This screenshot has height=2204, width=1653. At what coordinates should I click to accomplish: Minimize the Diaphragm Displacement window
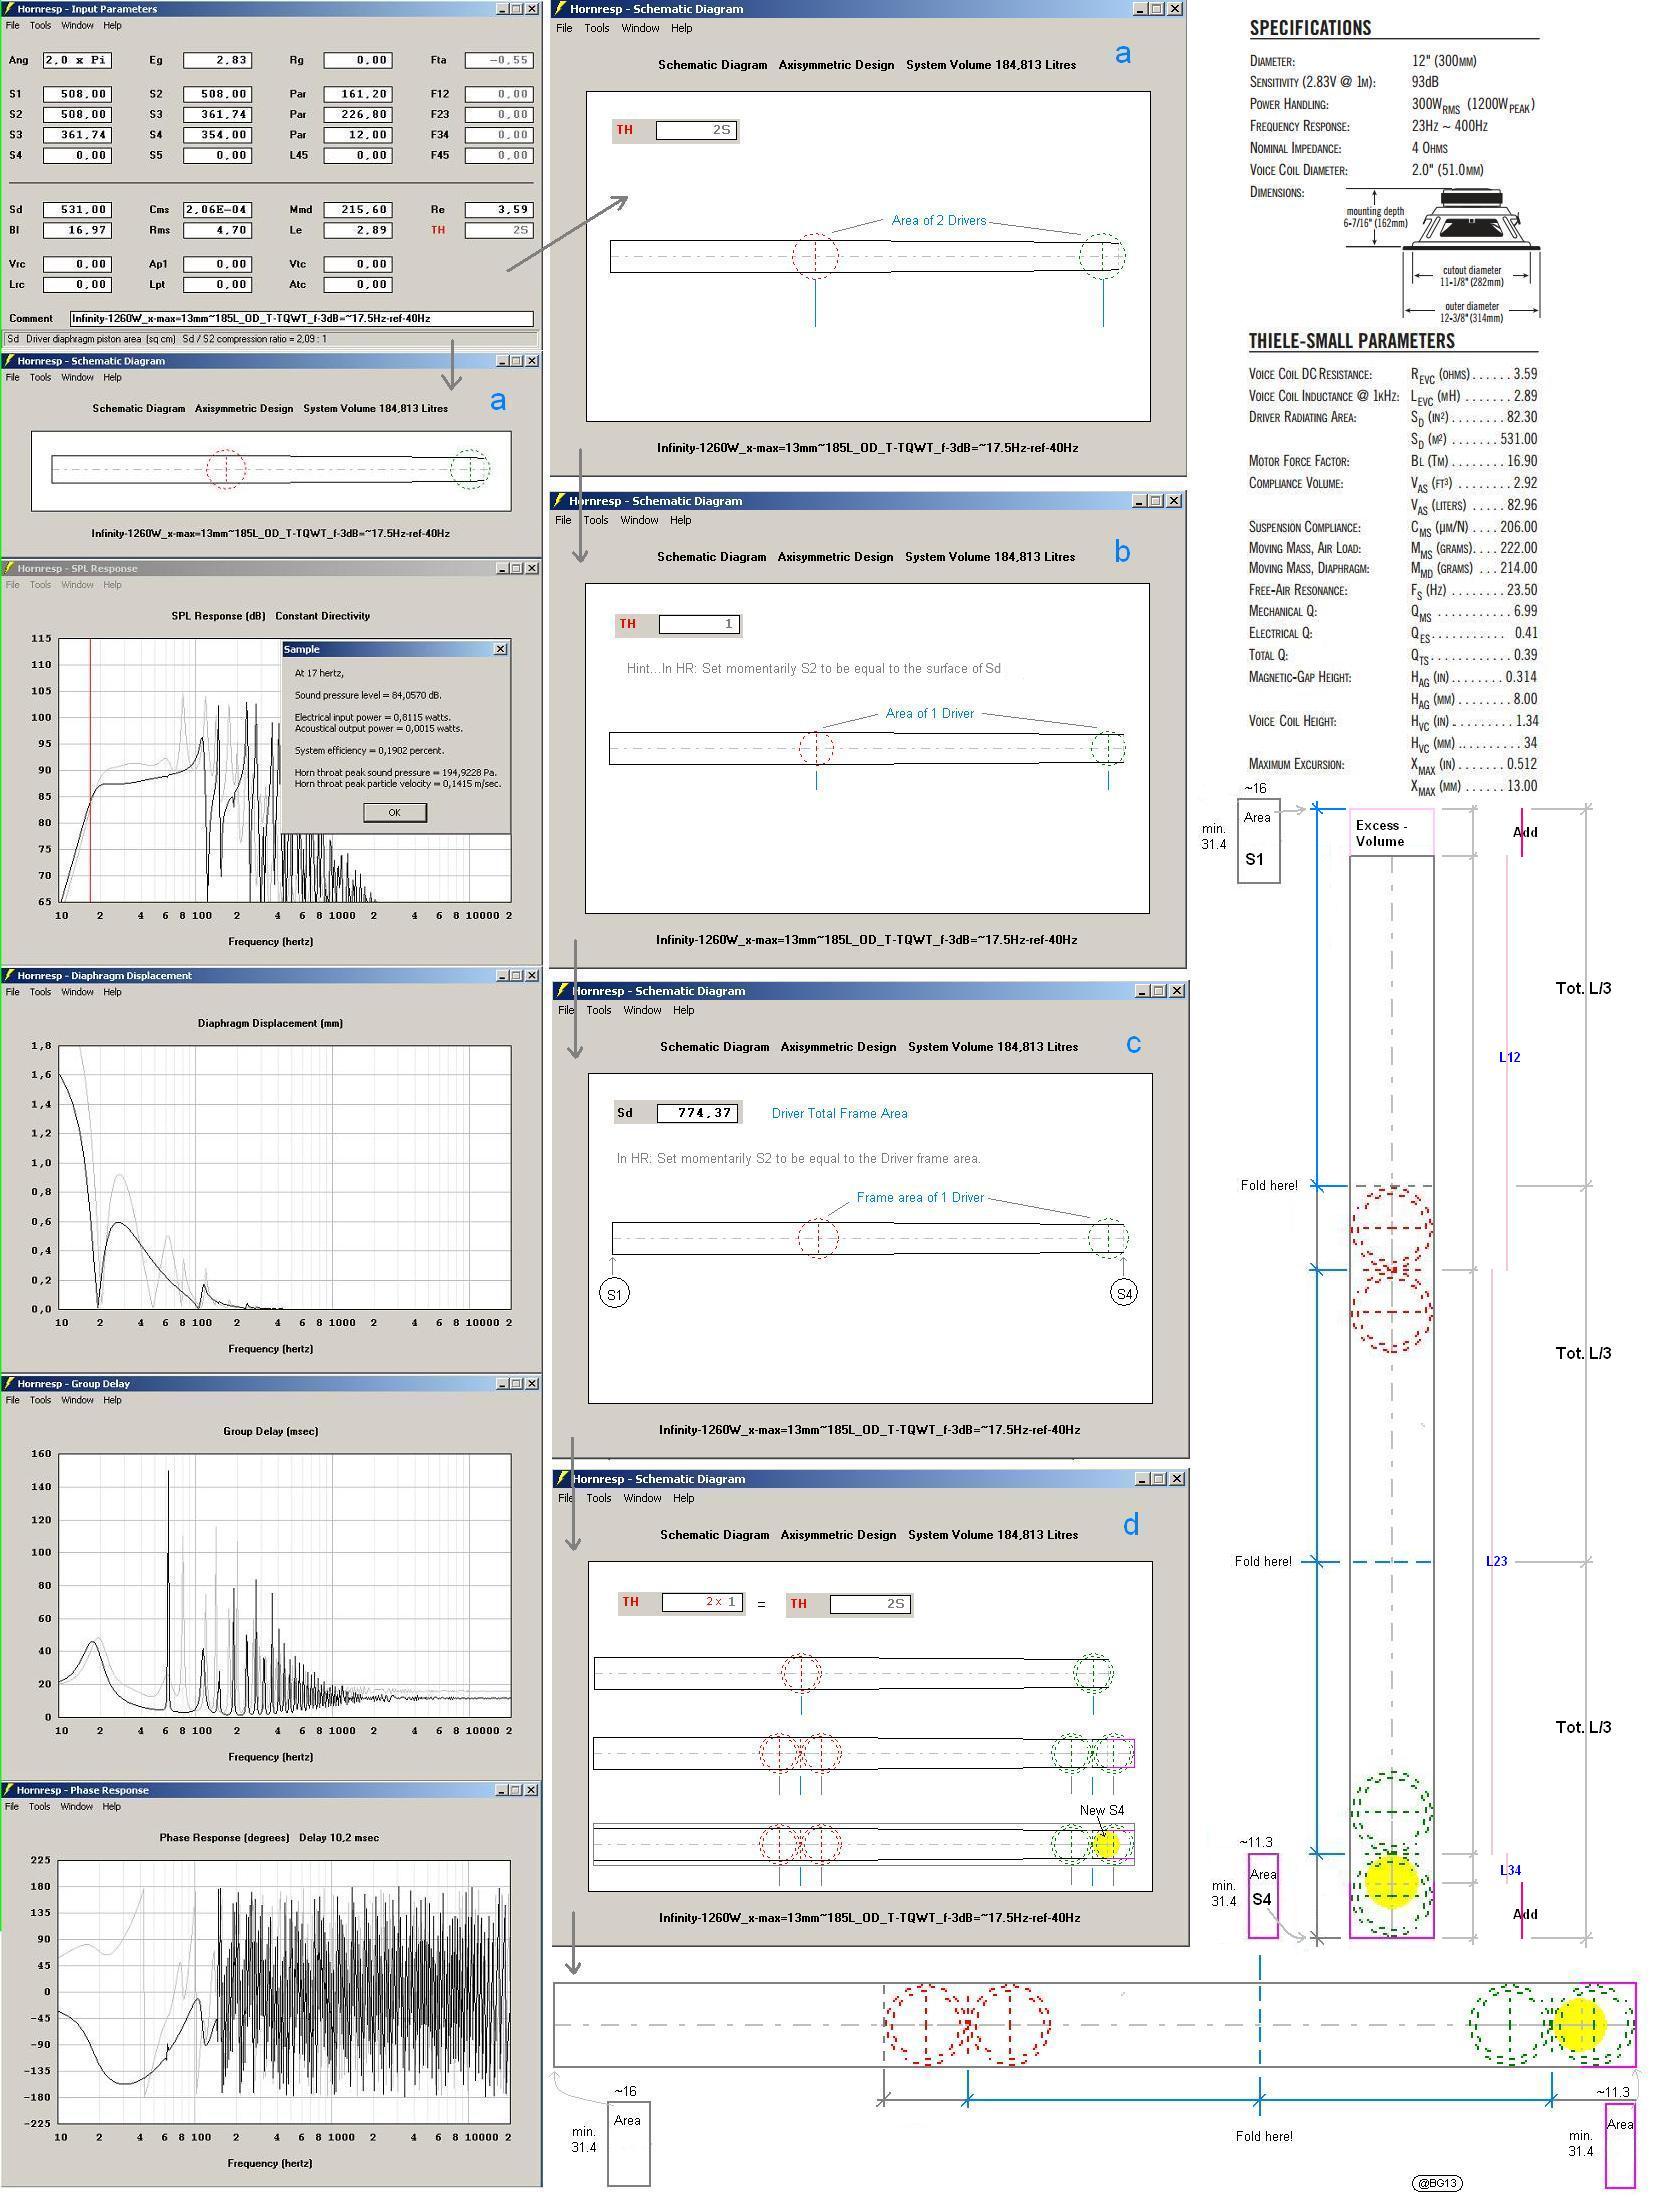[x=502, y=975]
